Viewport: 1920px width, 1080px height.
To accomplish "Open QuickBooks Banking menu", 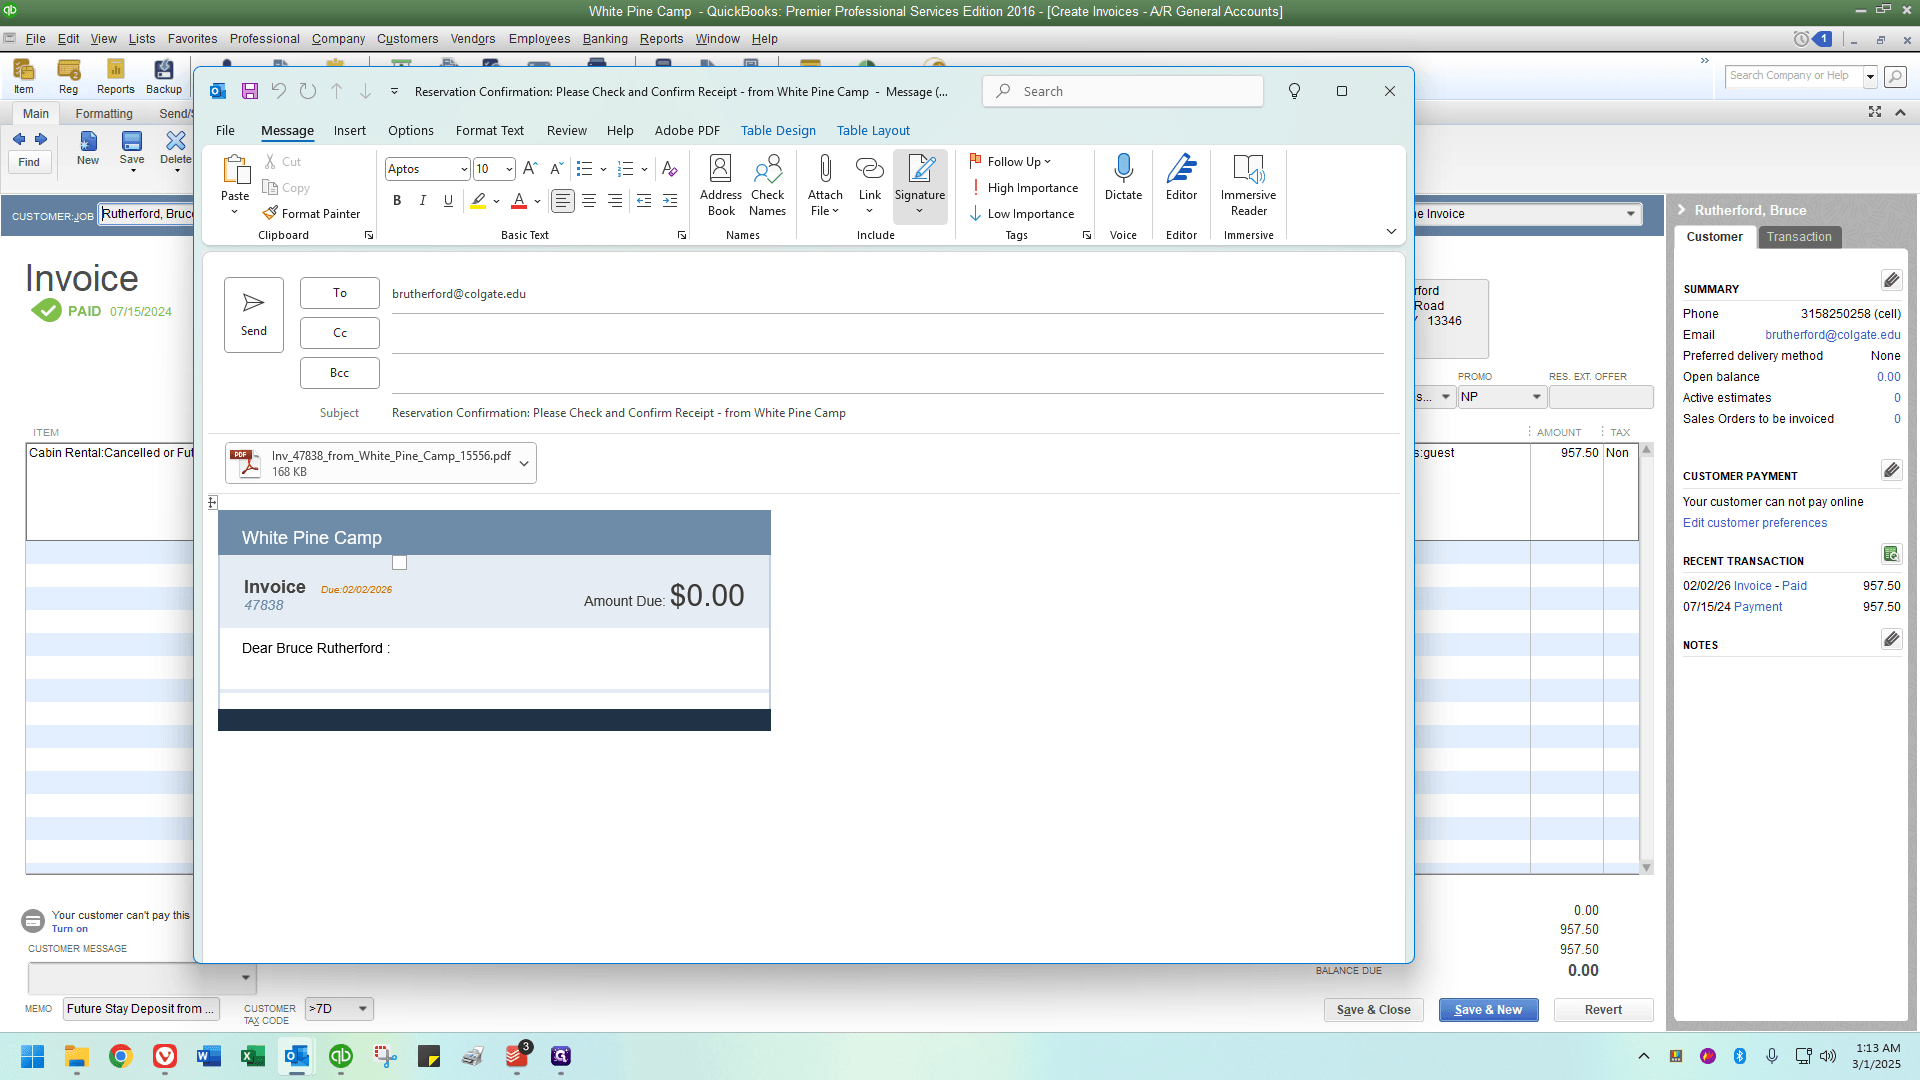I will [x=605, y=38].
